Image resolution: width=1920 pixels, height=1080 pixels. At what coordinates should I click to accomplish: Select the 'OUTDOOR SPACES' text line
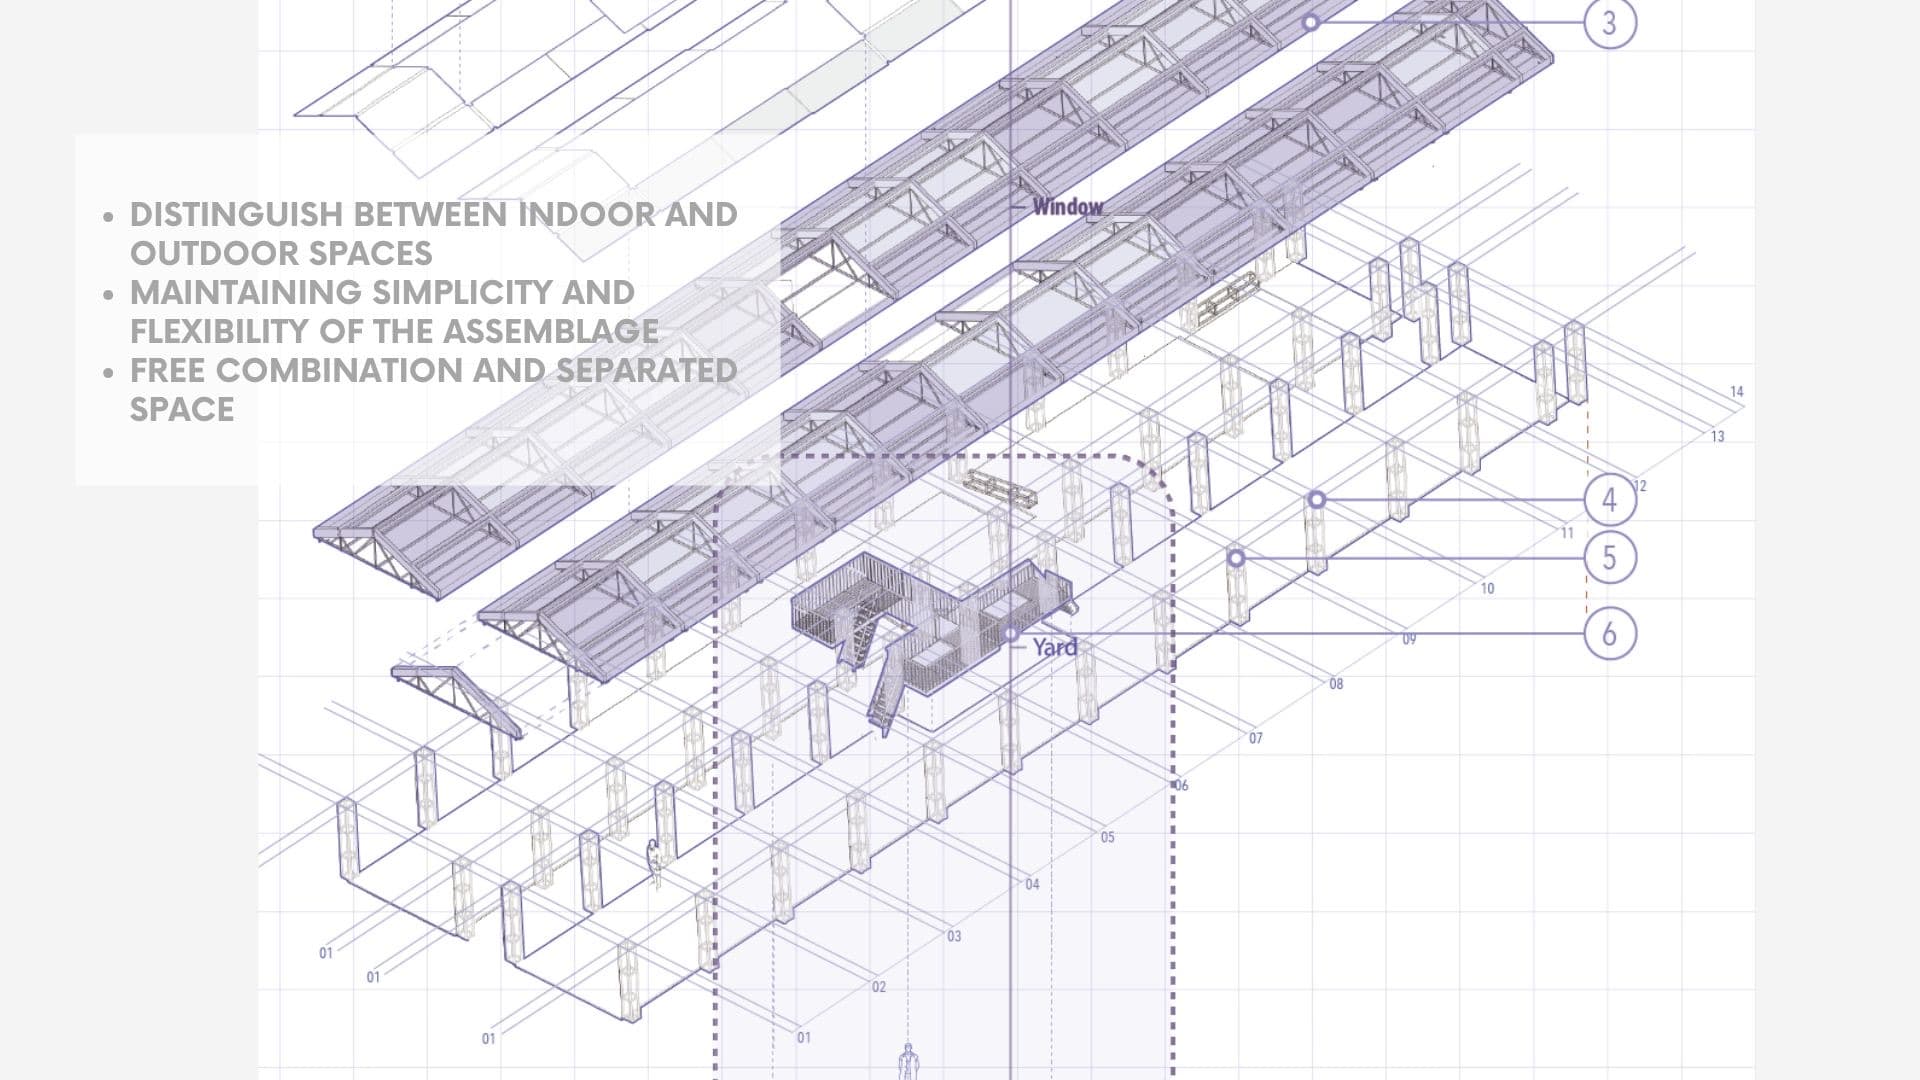point(281,253)
